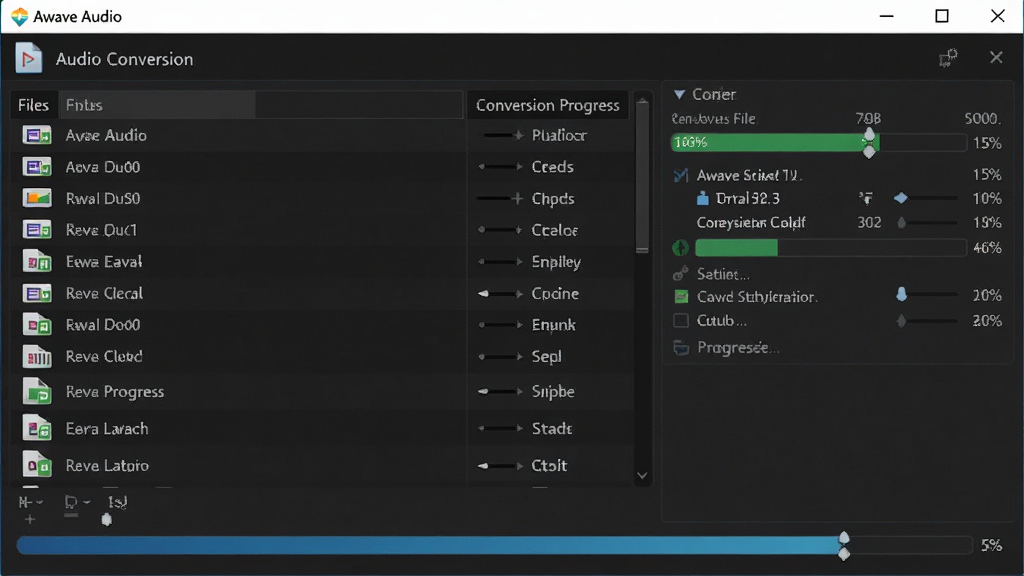This screenshot has width=1024, height=576.
Task: Click the Cealoe progress entry
Action: point(554,230)
